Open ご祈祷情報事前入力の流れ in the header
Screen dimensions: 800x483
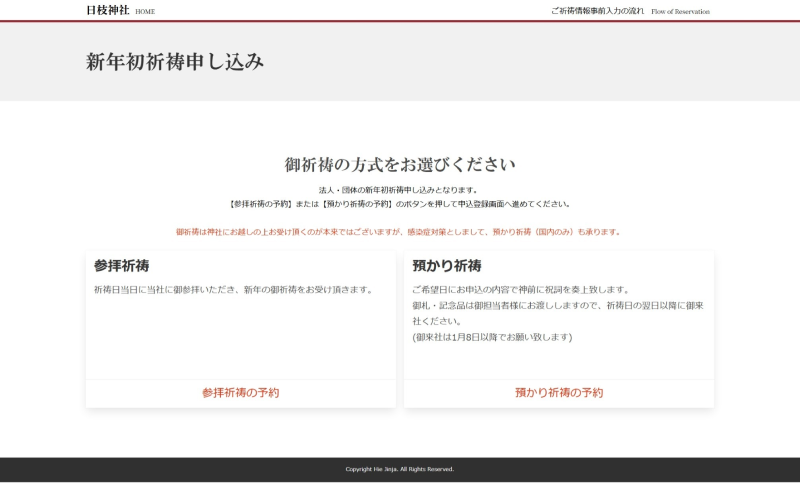click(x=597, y=11)
